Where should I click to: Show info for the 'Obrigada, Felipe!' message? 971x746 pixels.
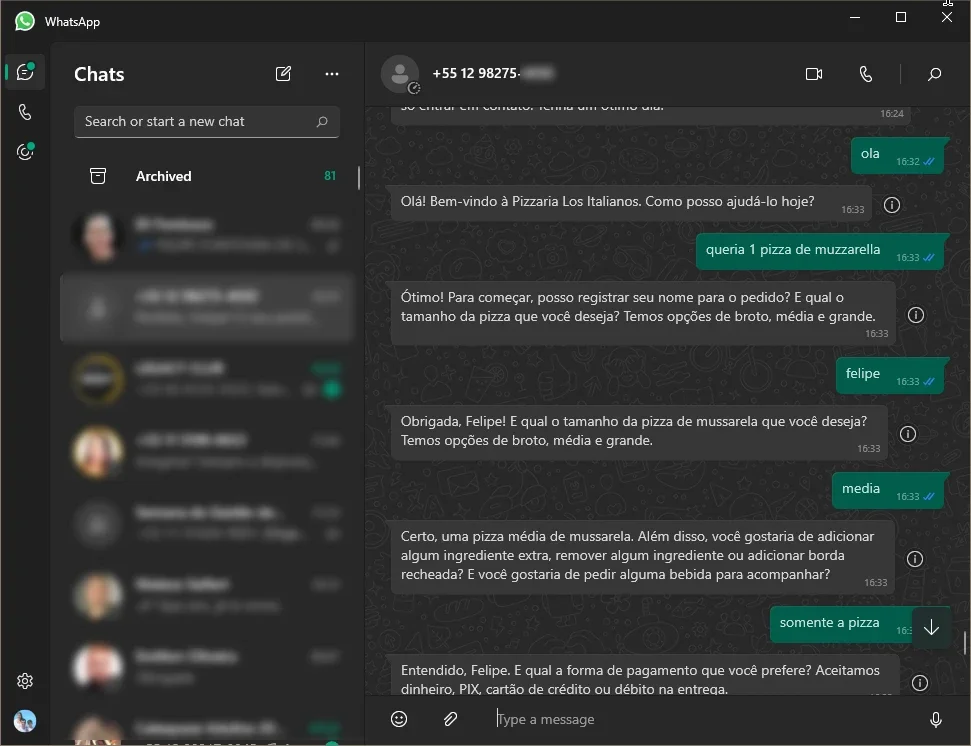tap(908, 434)
